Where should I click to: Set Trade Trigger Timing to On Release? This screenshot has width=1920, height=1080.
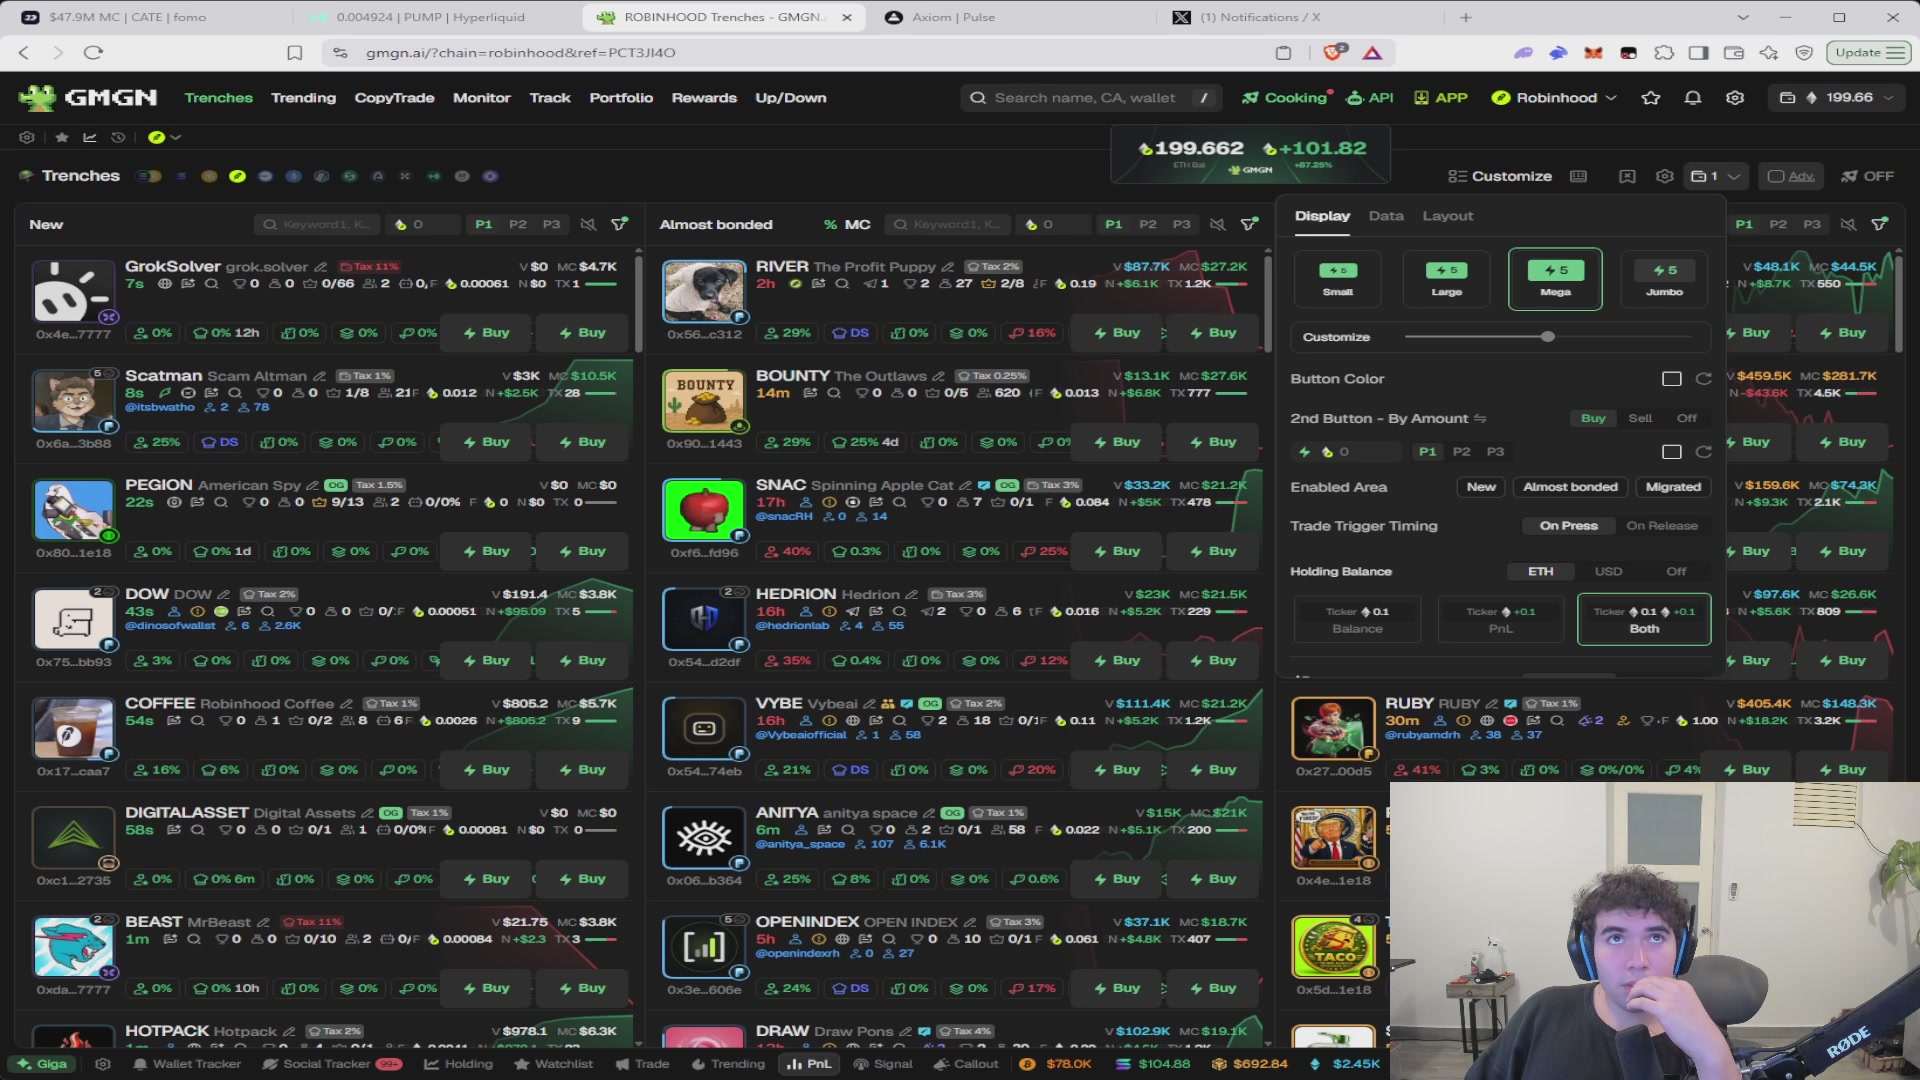point(1662,526)
